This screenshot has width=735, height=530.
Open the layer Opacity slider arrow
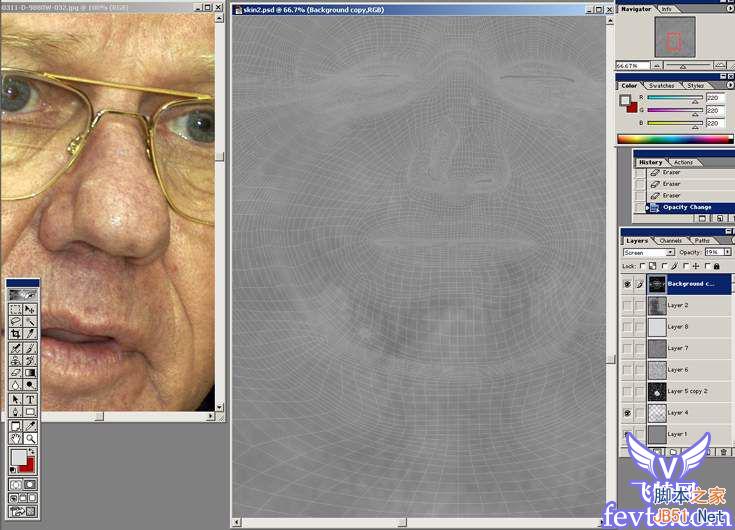click(727, 252)
